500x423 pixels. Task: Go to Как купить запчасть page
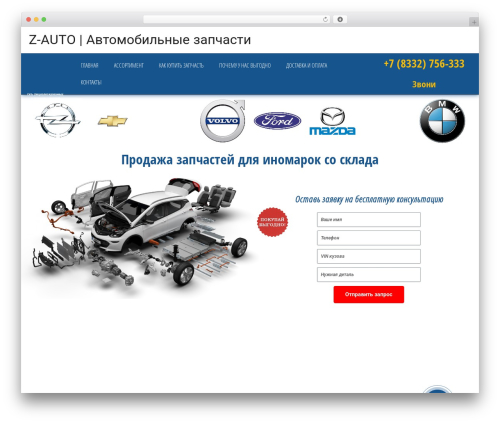[181, 65]
